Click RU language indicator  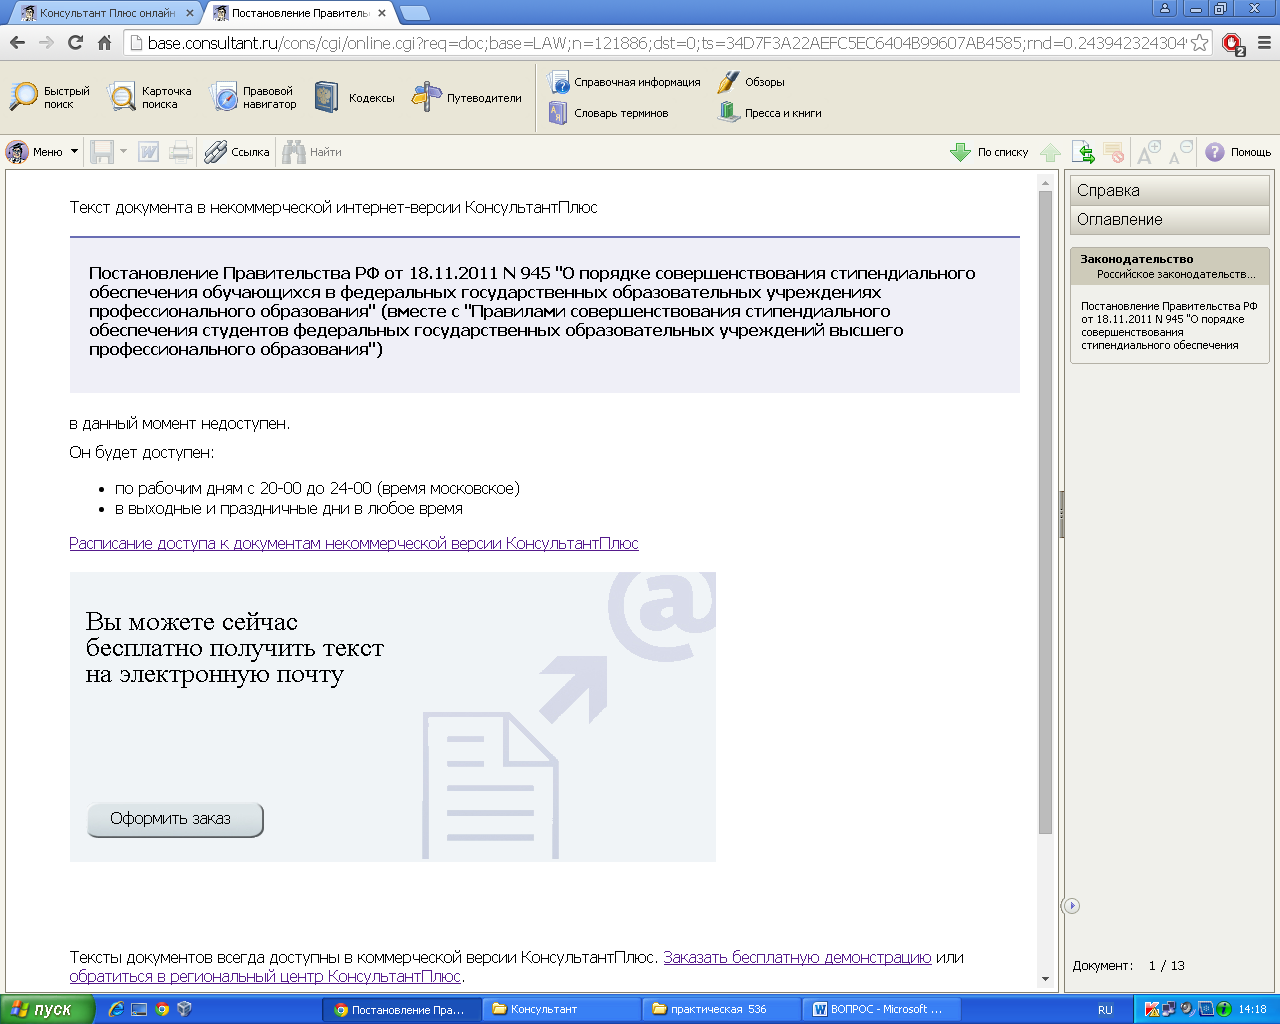(x=1105, y=1009)
